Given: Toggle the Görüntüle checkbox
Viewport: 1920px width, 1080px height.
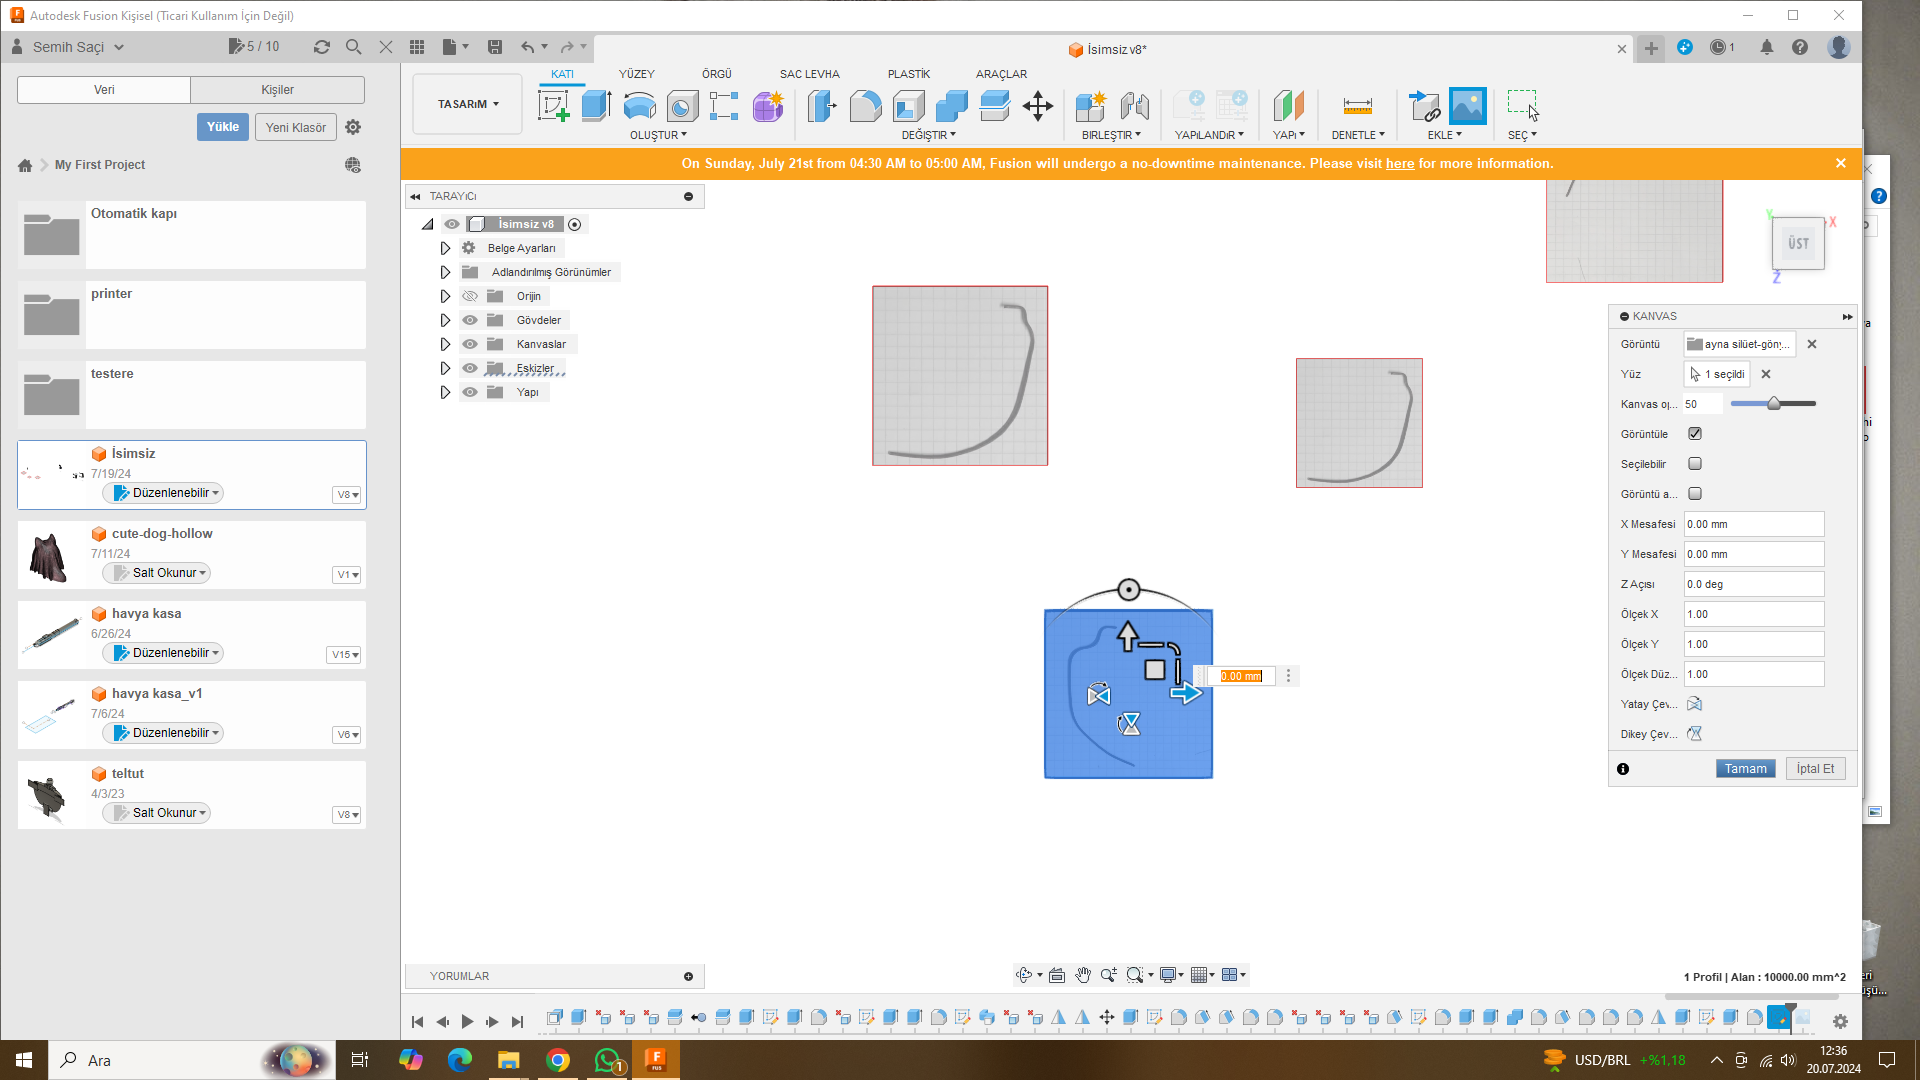Looking at the screenshot, I should 1695,434.
